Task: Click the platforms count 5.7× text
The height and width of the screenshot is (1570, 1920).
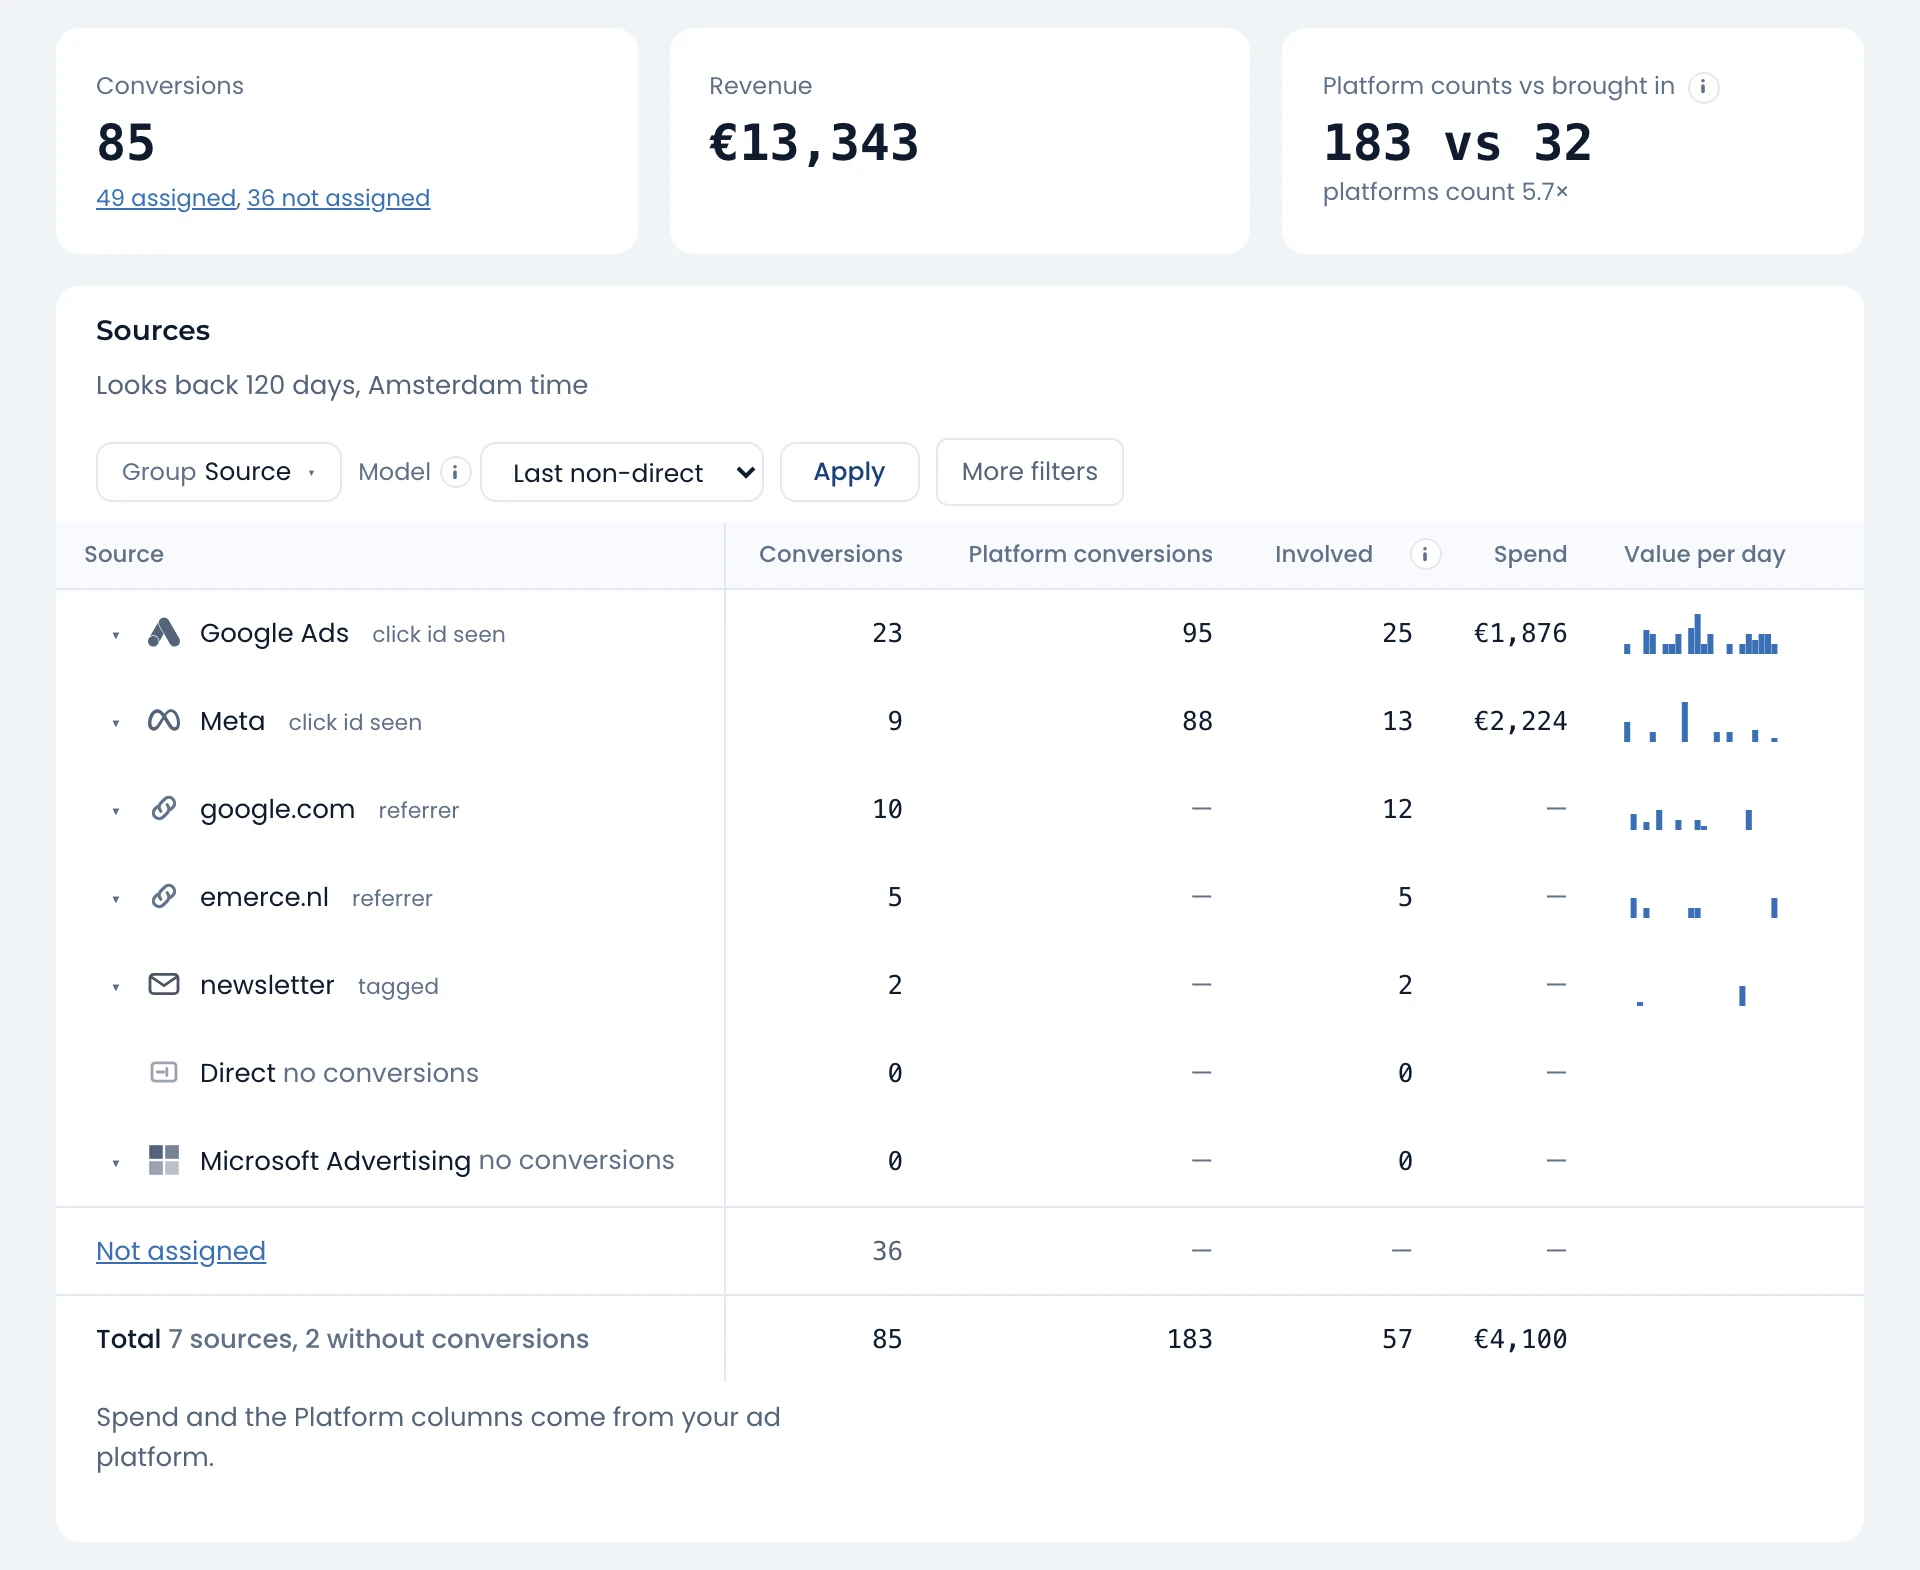Action: coord(1445,192)
